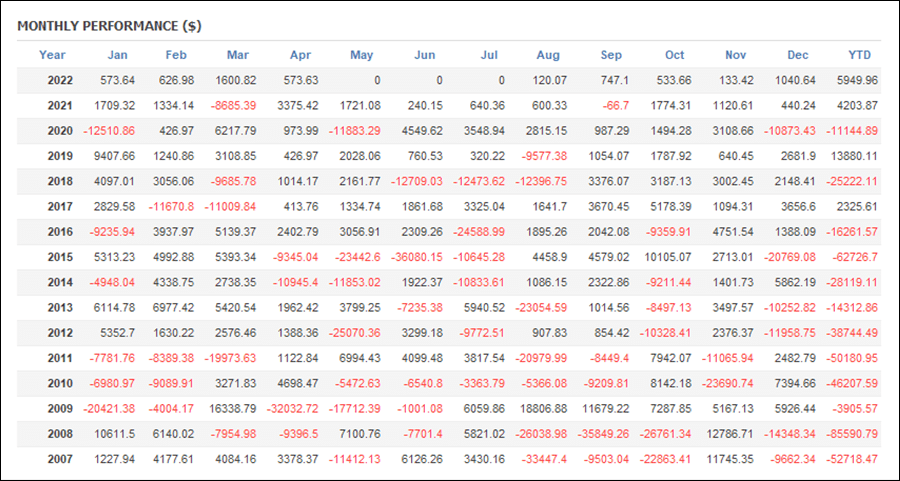Click the May column header
This screenshot has width=900, height=481.
pos(362,55)
